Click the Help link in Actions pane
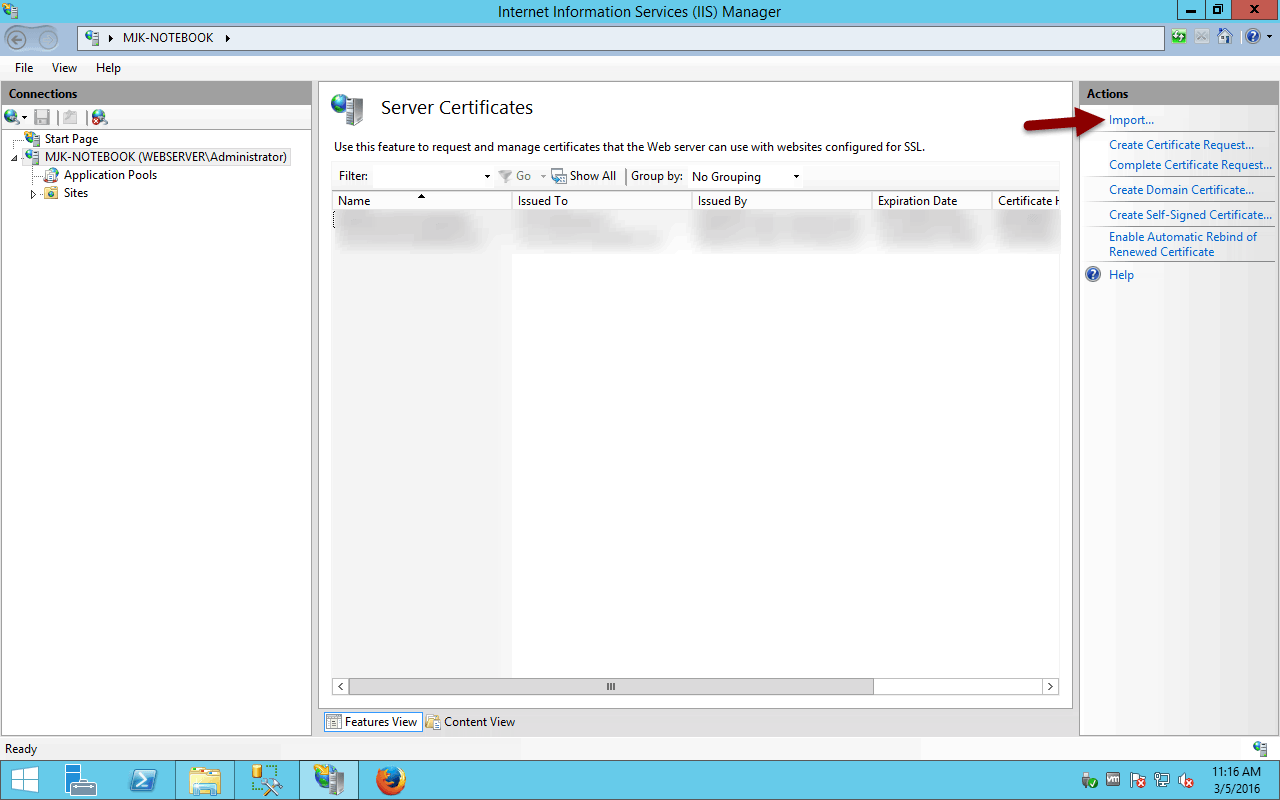 1121,275
